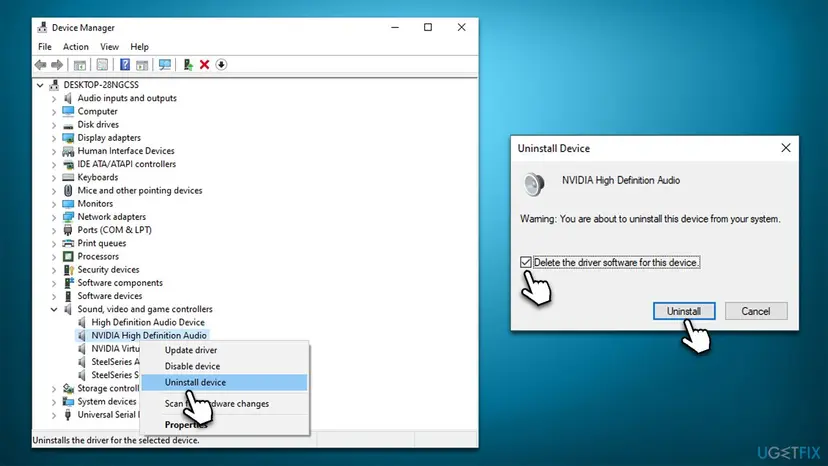Select the Monitors tree row
828x466 pixels.
[x=88, y=204]
